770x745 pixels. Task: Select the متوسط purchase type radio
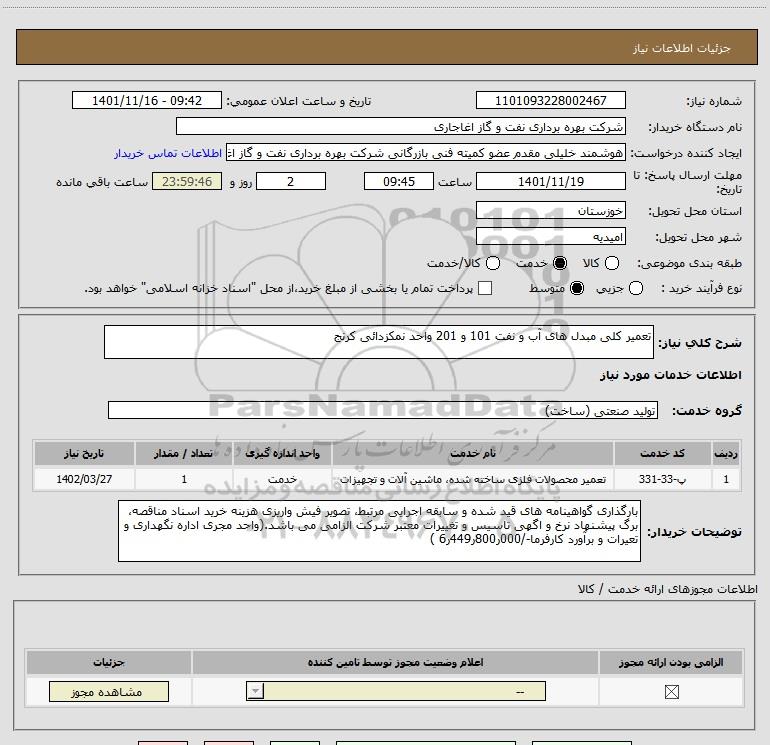tap(577, 288)
